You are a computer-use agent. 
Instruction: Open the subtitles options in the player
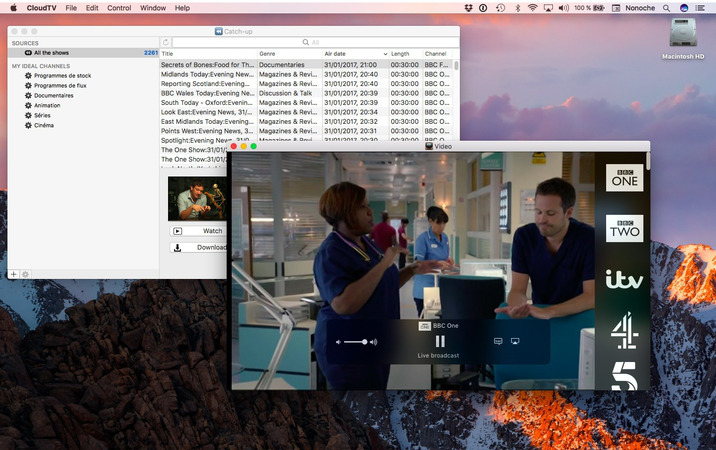(x=497, y=341)
